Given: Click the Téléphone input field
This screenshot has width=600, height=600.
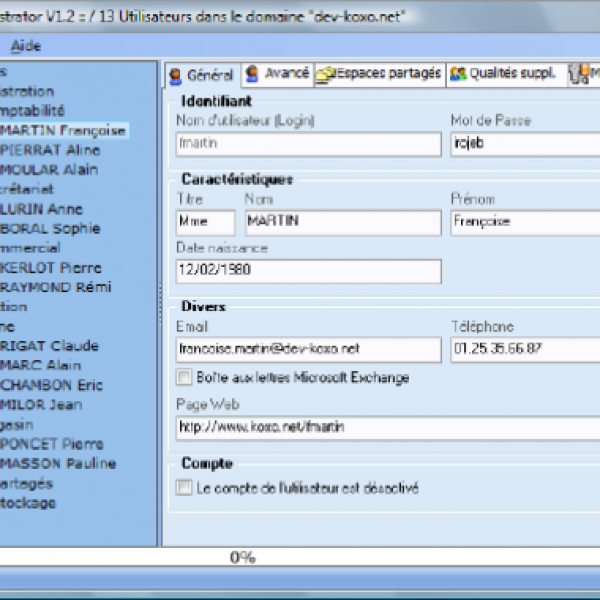Looking at the screenshot, I should coord(525,349).
